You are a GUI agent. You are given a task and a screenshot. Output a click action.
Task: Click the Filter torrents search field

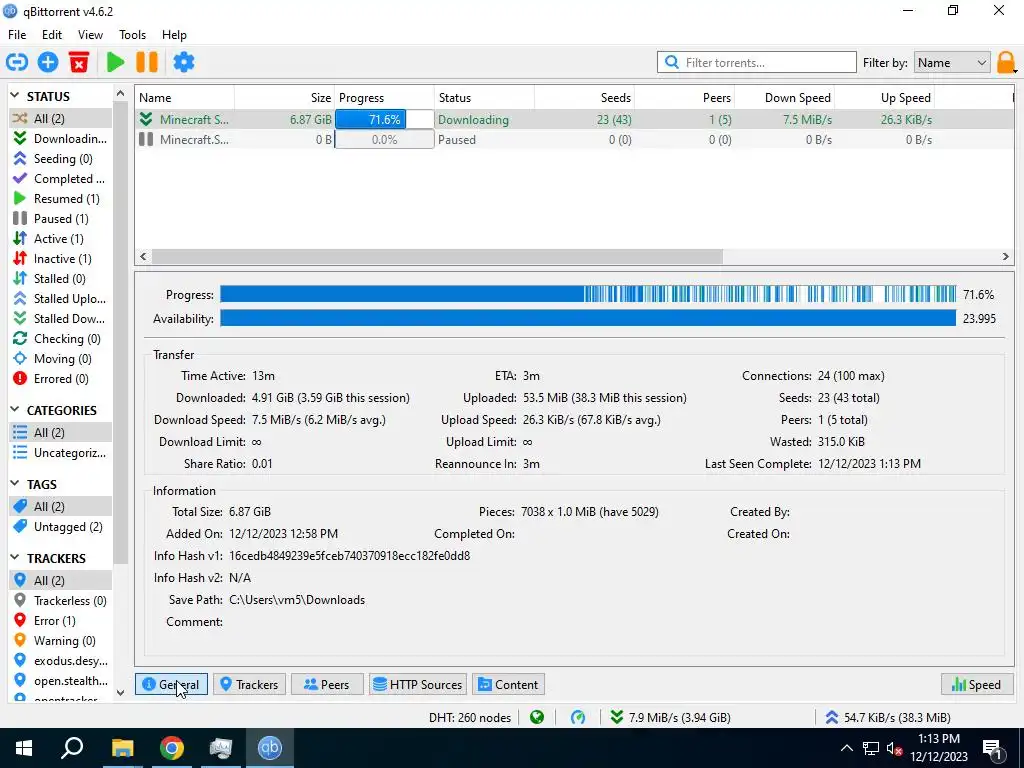[757, 63]
